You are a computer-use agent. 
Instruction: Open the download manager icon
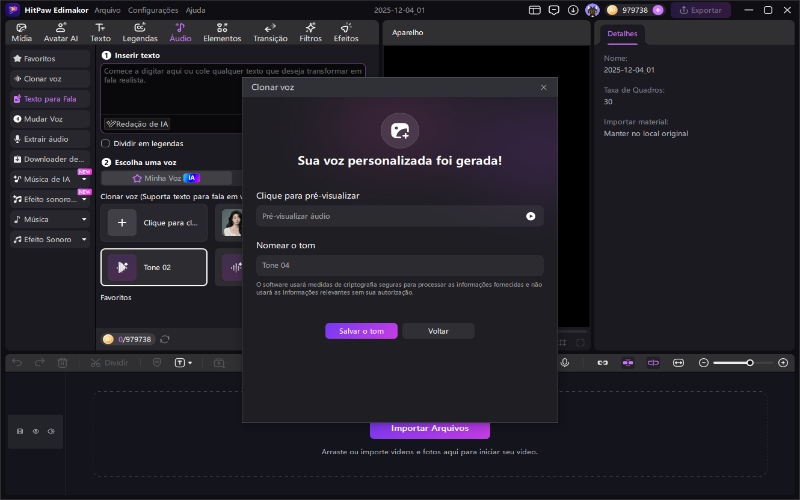[573, 10]
